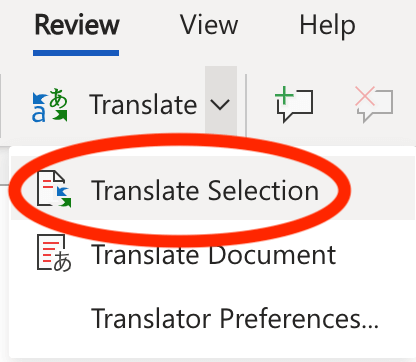Viewport: 416px width, 362px height.
Task: Open the Help tab
Action: 327,25
